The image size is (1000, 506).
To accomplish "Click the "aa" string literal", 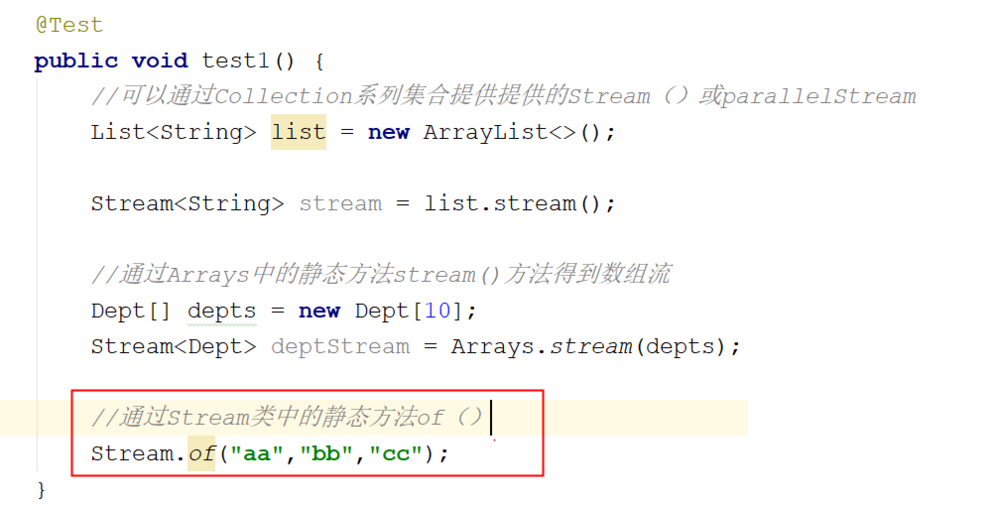I will coord(257,454).
